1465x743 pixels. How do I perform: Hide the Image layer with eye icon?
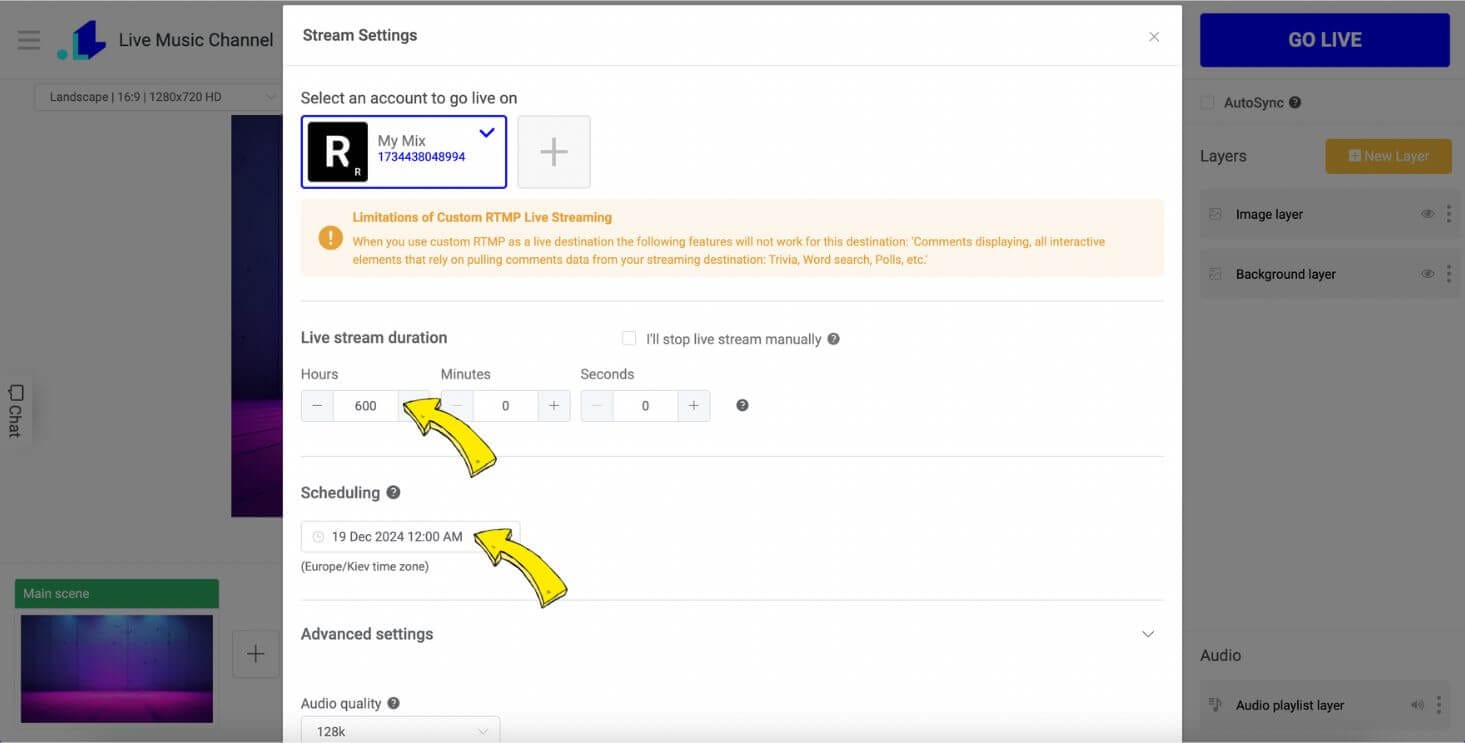1427,214
